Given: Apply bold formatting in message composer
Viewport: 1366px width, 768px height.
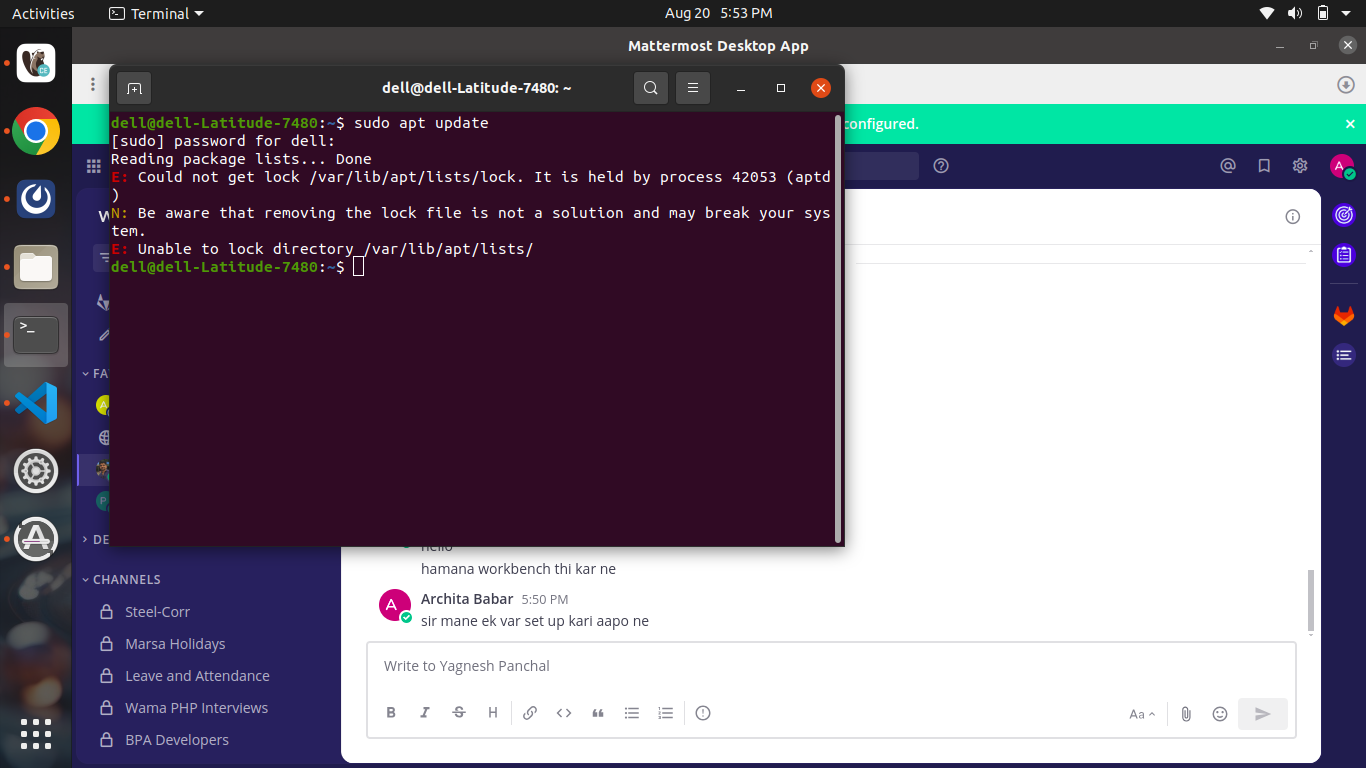Looking at the screenshot, I should [x=391, y=713].
